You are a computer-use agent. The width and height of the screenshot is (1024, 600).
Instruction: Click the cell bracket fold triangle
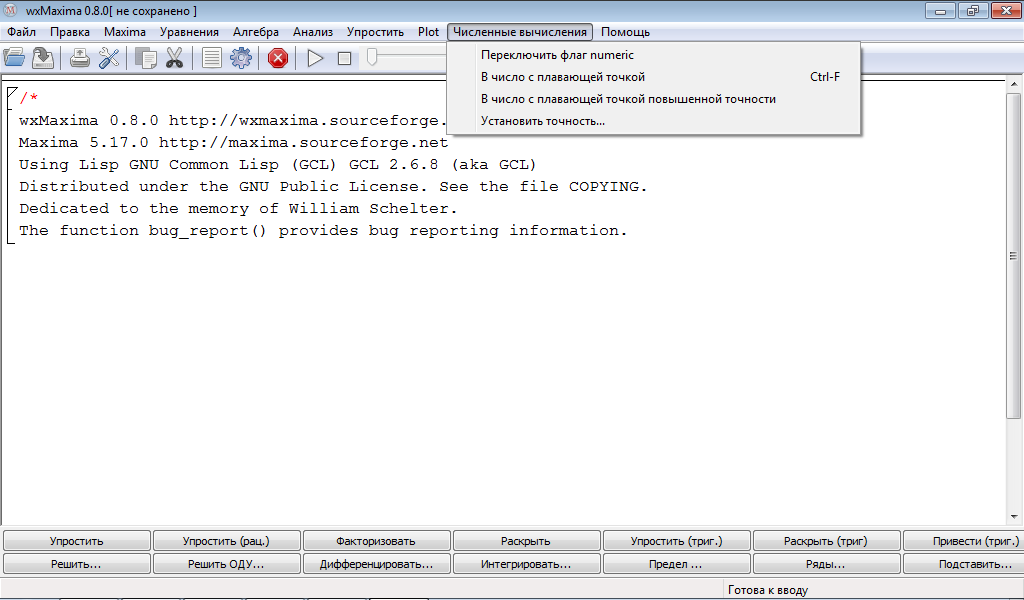coord(12,96)
